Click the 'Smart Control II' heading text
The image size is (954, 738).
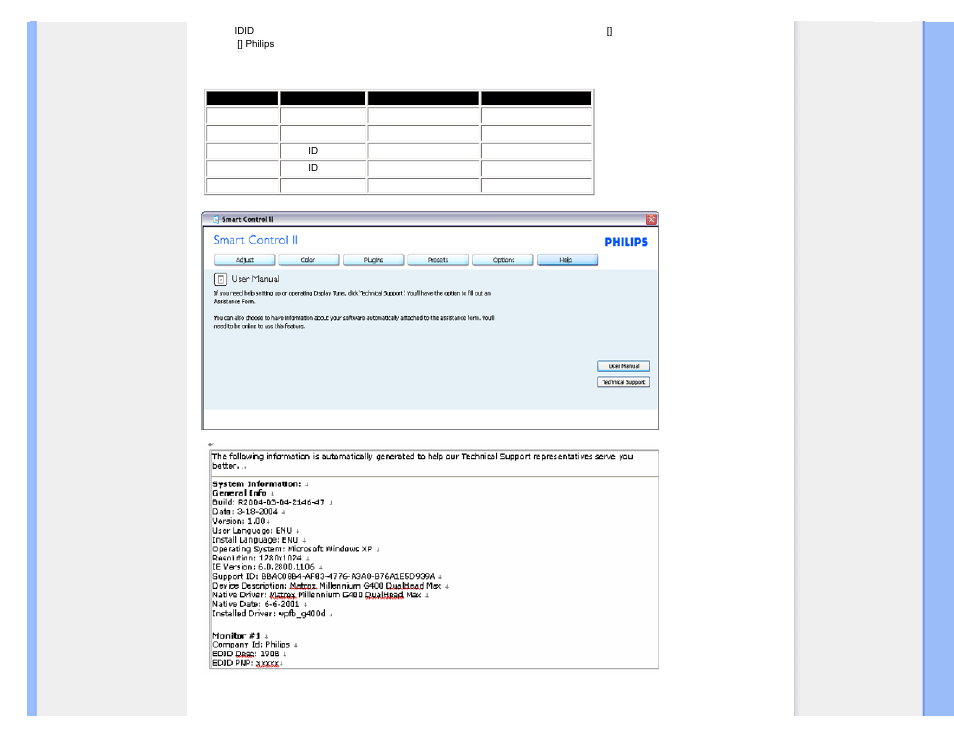(x=256, y=240)
